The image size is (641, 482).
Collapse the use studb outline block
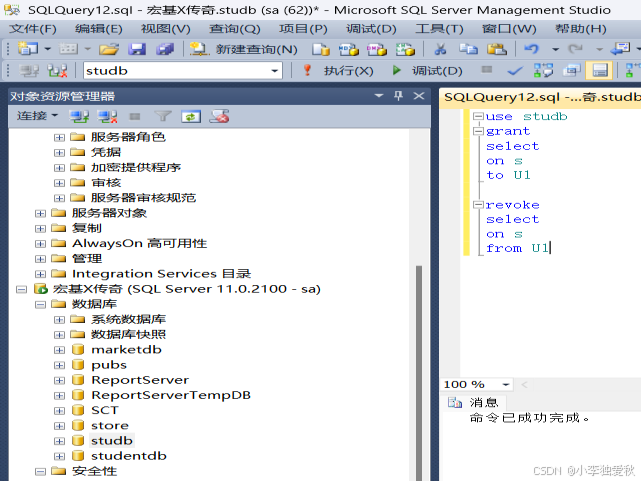478,116
